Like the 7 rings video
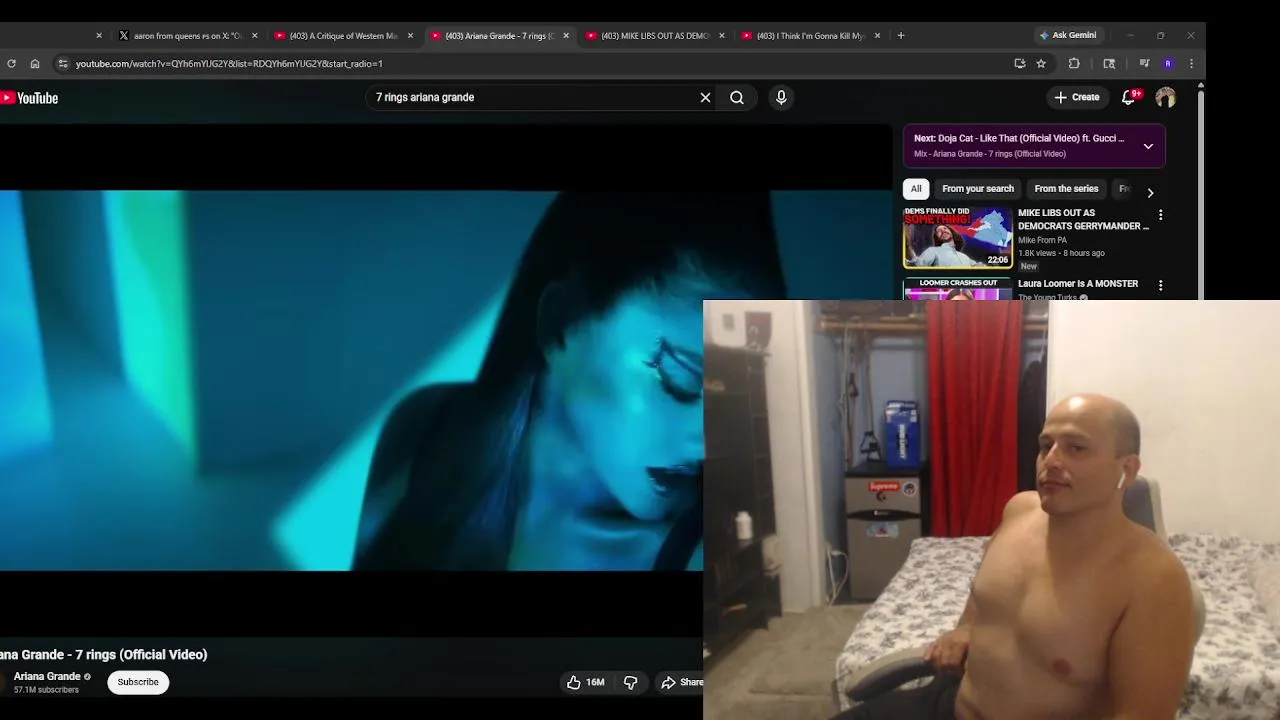This screenshot has width=1280, height=720. pyautogui.click(x=586, y=682)
